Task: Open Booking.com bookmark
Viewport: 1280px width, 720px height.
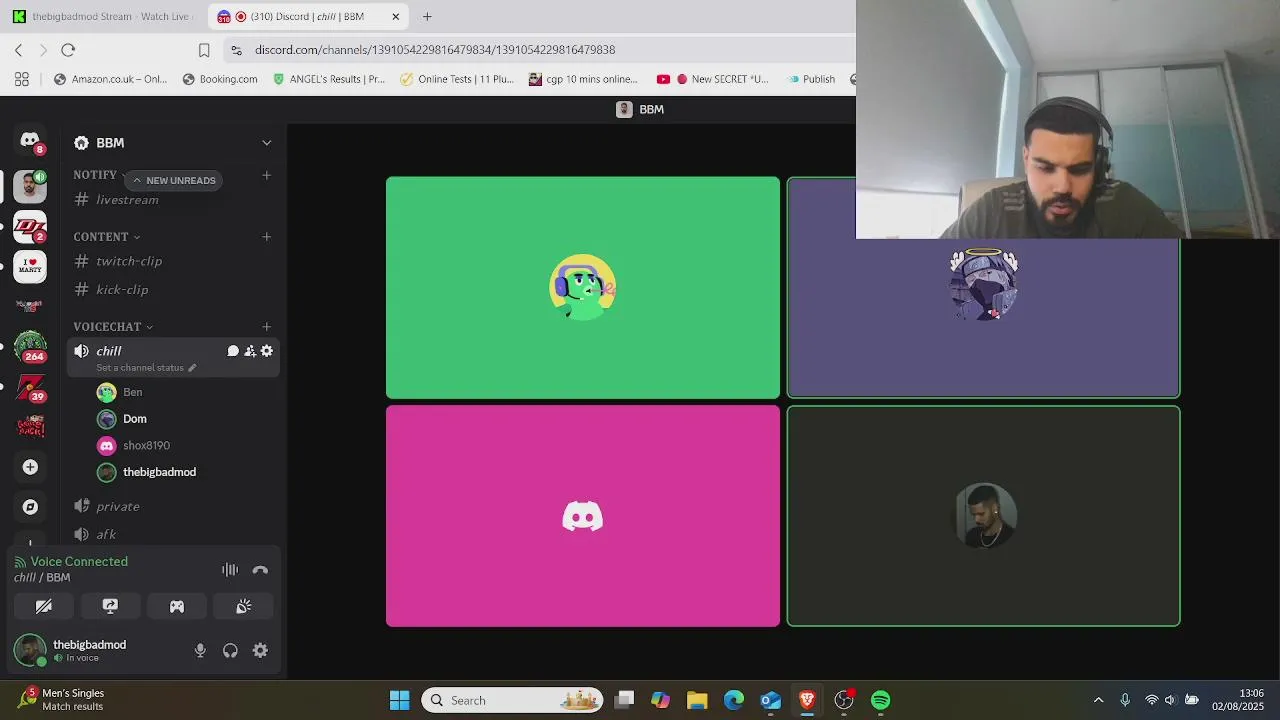Action: [220, 79]
